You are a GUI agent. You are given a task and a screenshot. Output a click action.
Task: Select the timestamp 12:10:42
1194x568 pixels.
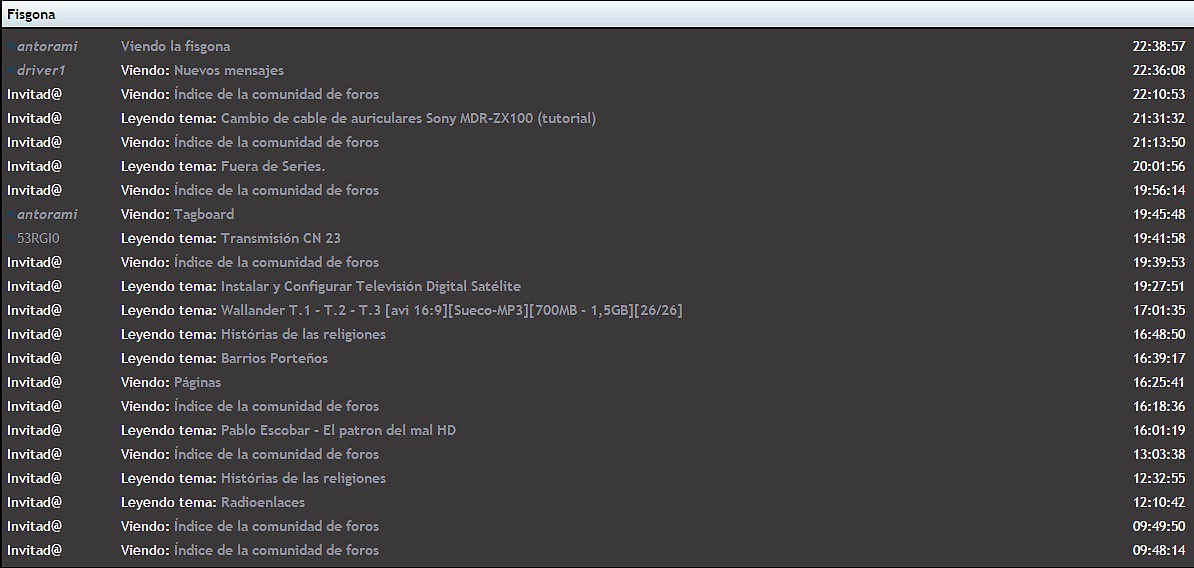coord(1159,503)
